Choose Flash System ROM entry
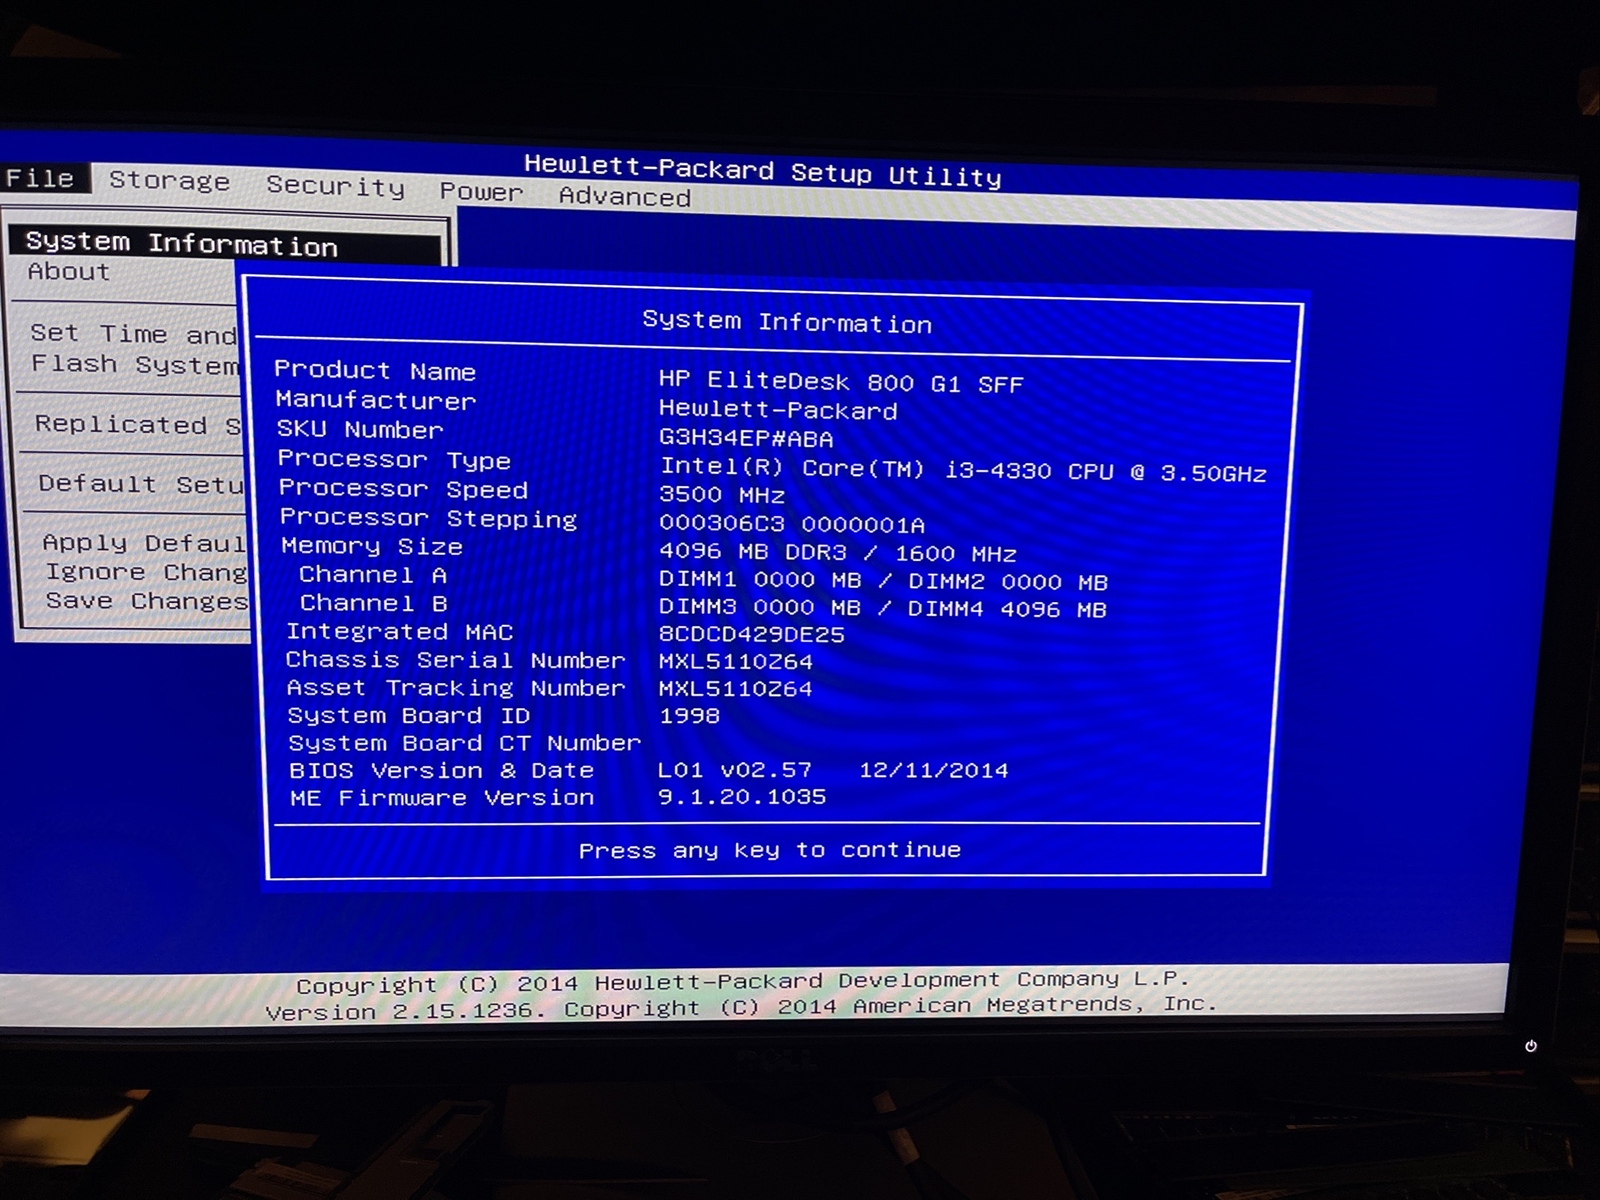1600x1200 pixels. [x=135, y=364]
